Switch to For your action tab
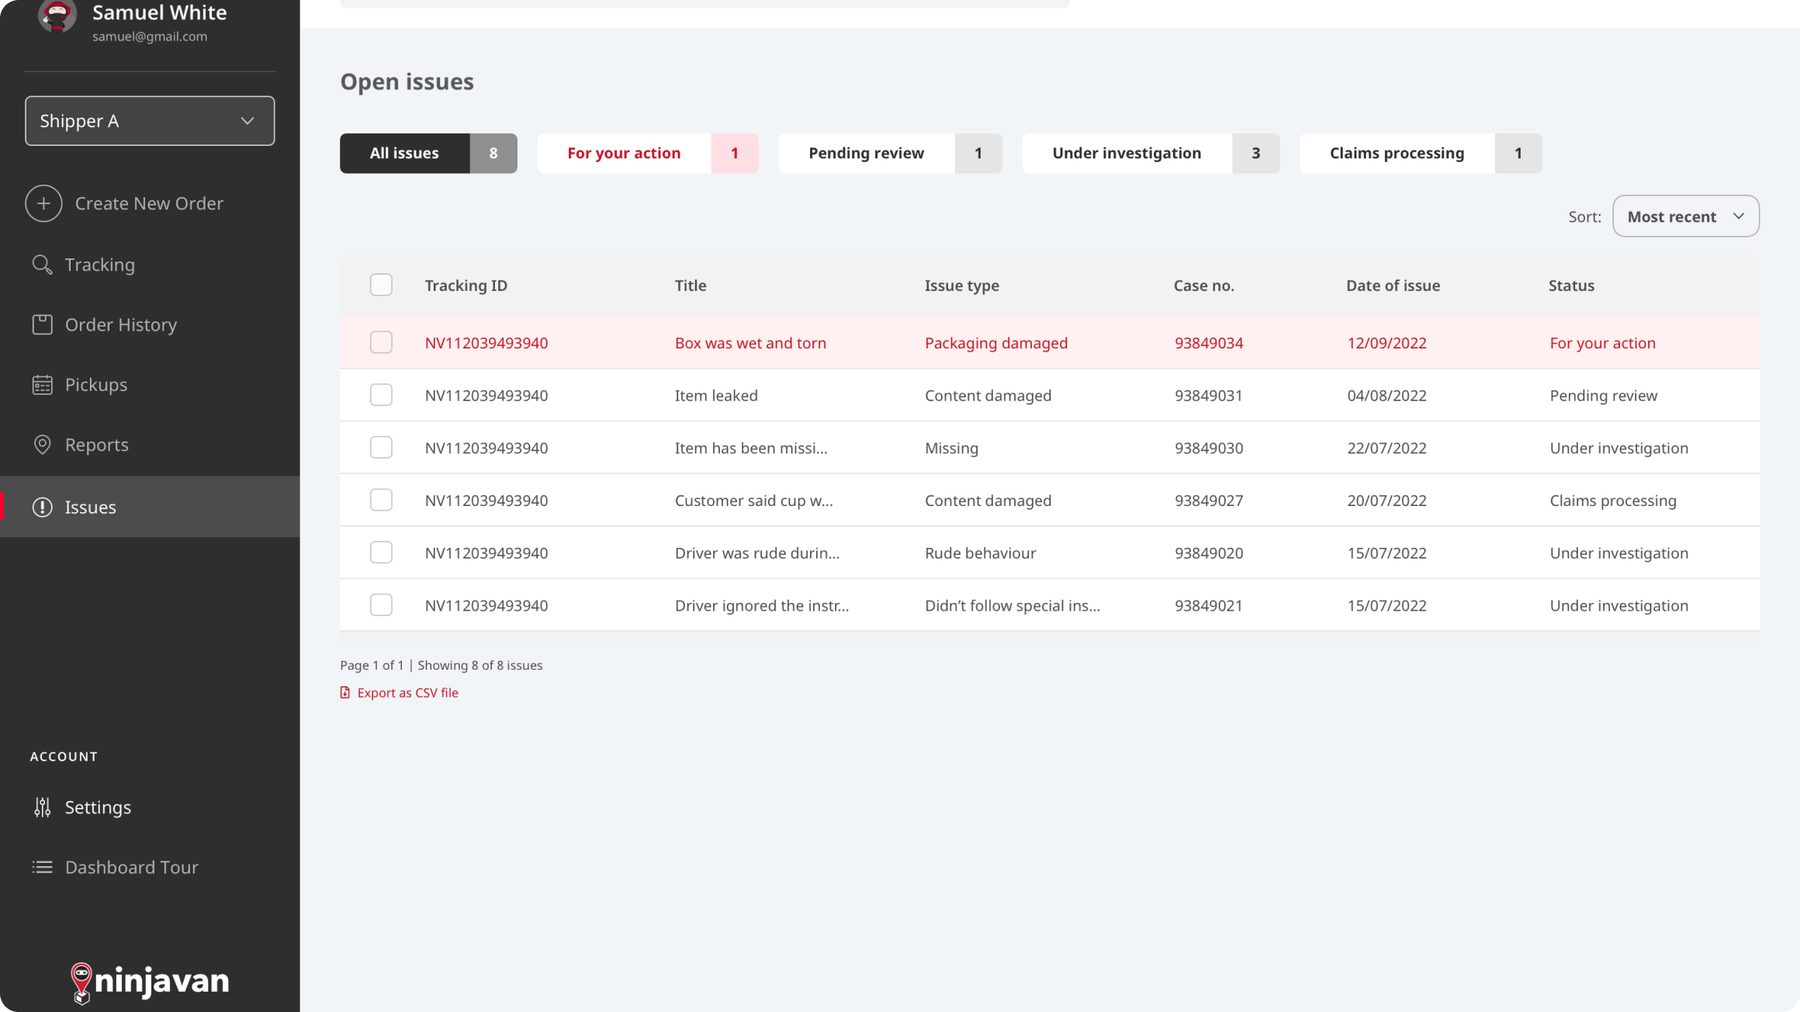 click(x=647, y=153)
